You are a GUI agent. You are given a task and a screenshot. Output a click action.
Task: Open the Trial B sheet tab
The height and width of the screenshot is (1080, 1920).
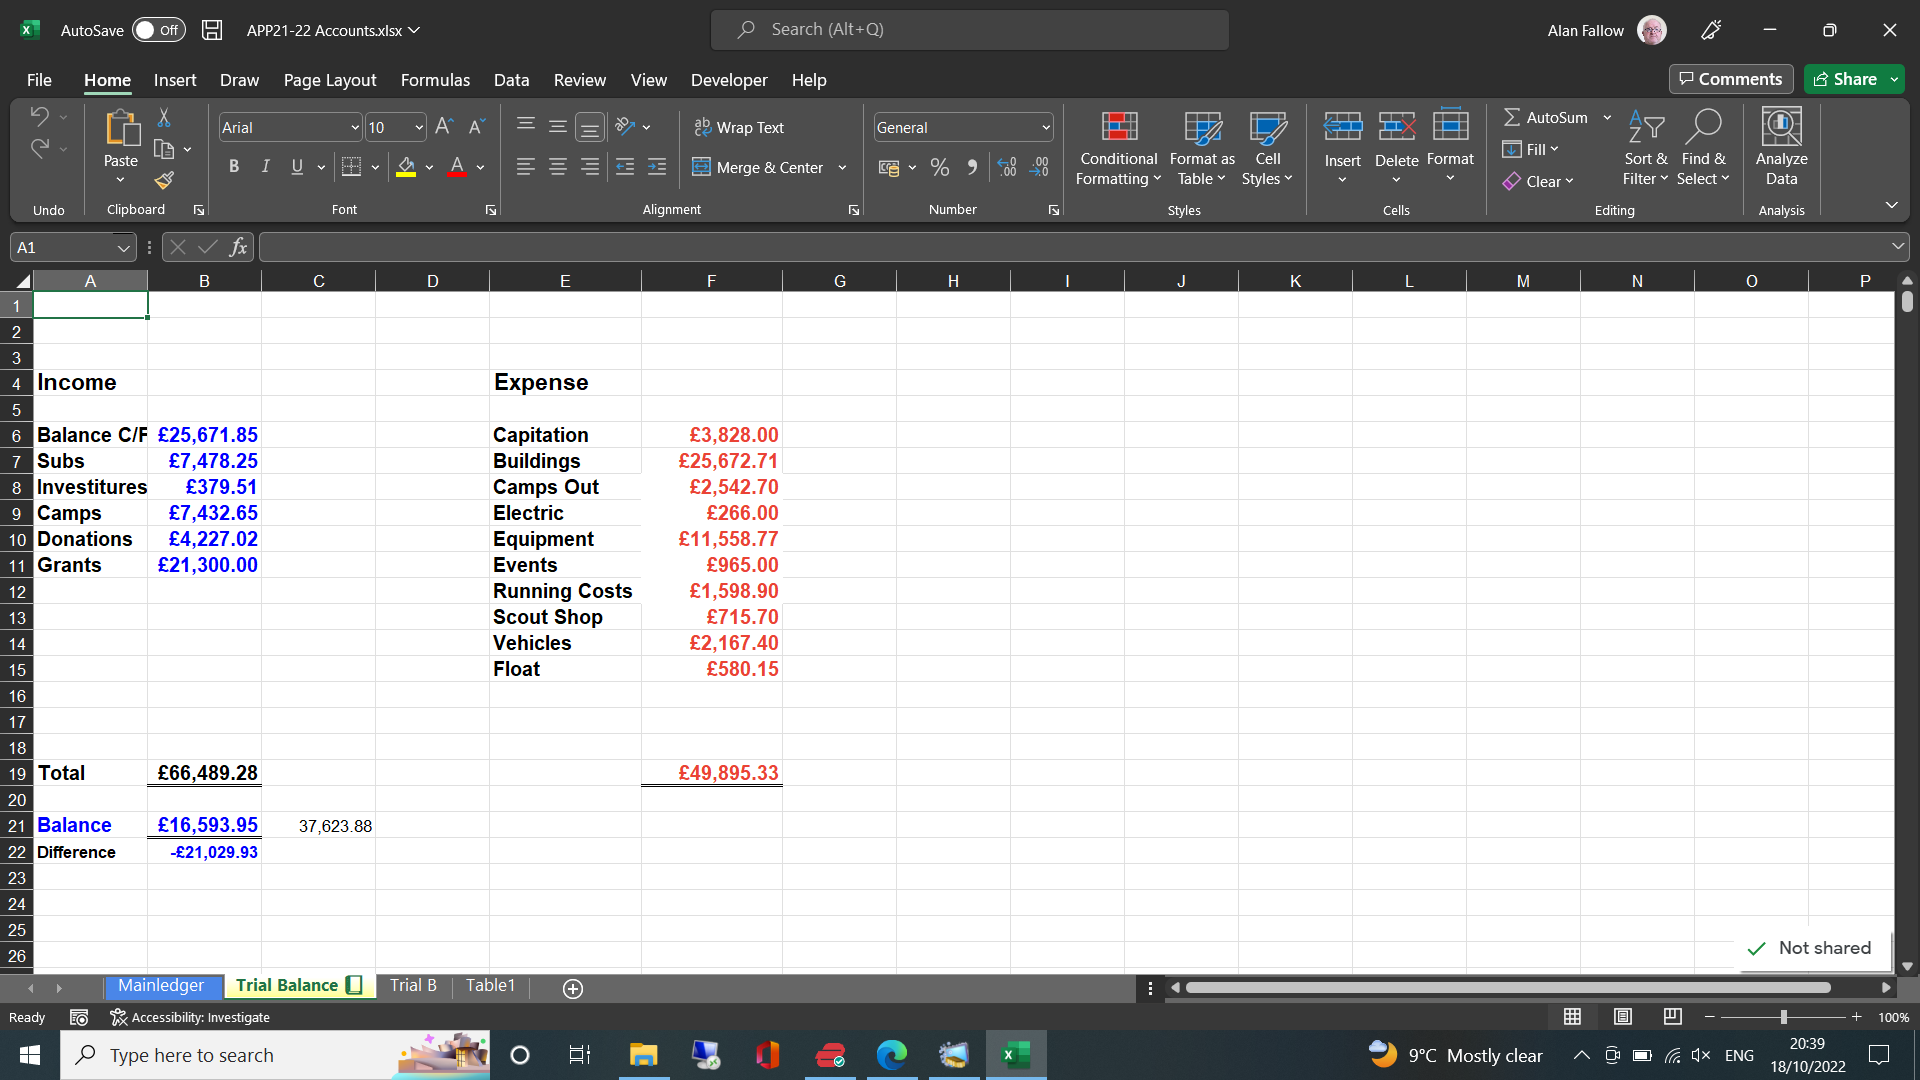(413, 986)
